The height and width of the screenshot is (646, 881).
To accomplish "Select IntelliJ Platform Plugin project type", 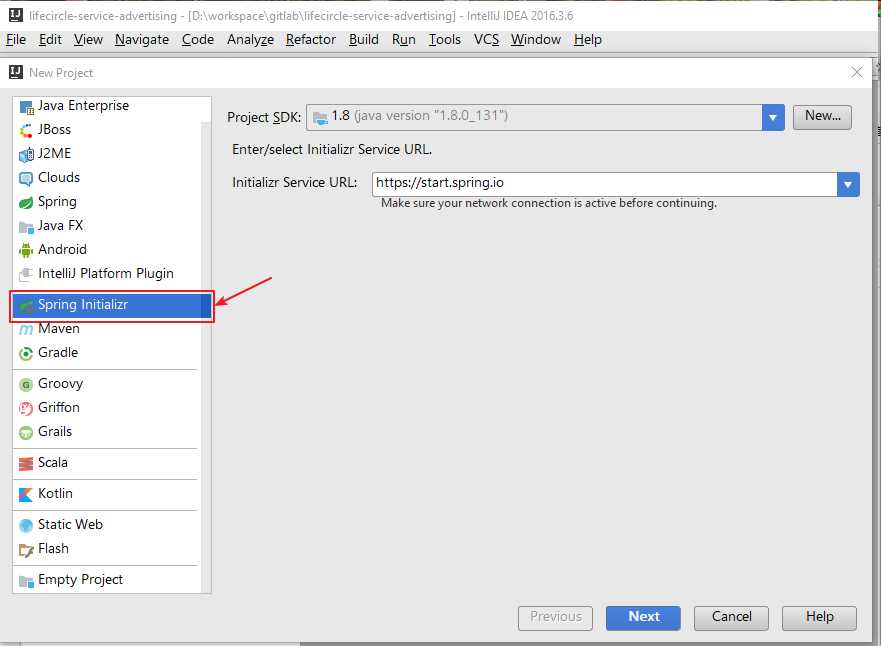I will (x=107, y=274).
